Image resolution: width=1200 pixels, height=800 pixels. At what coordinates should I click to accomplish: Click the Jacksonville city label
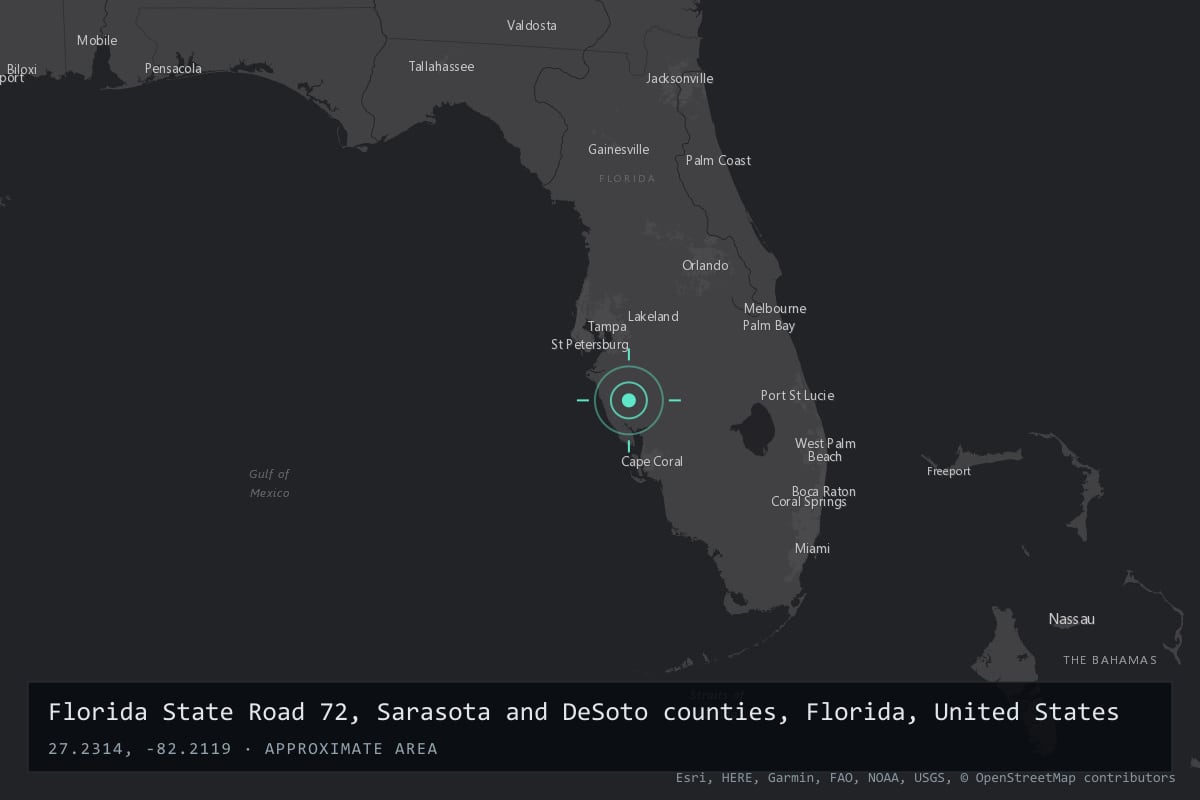pyautogui.click(x=680, y=78)
